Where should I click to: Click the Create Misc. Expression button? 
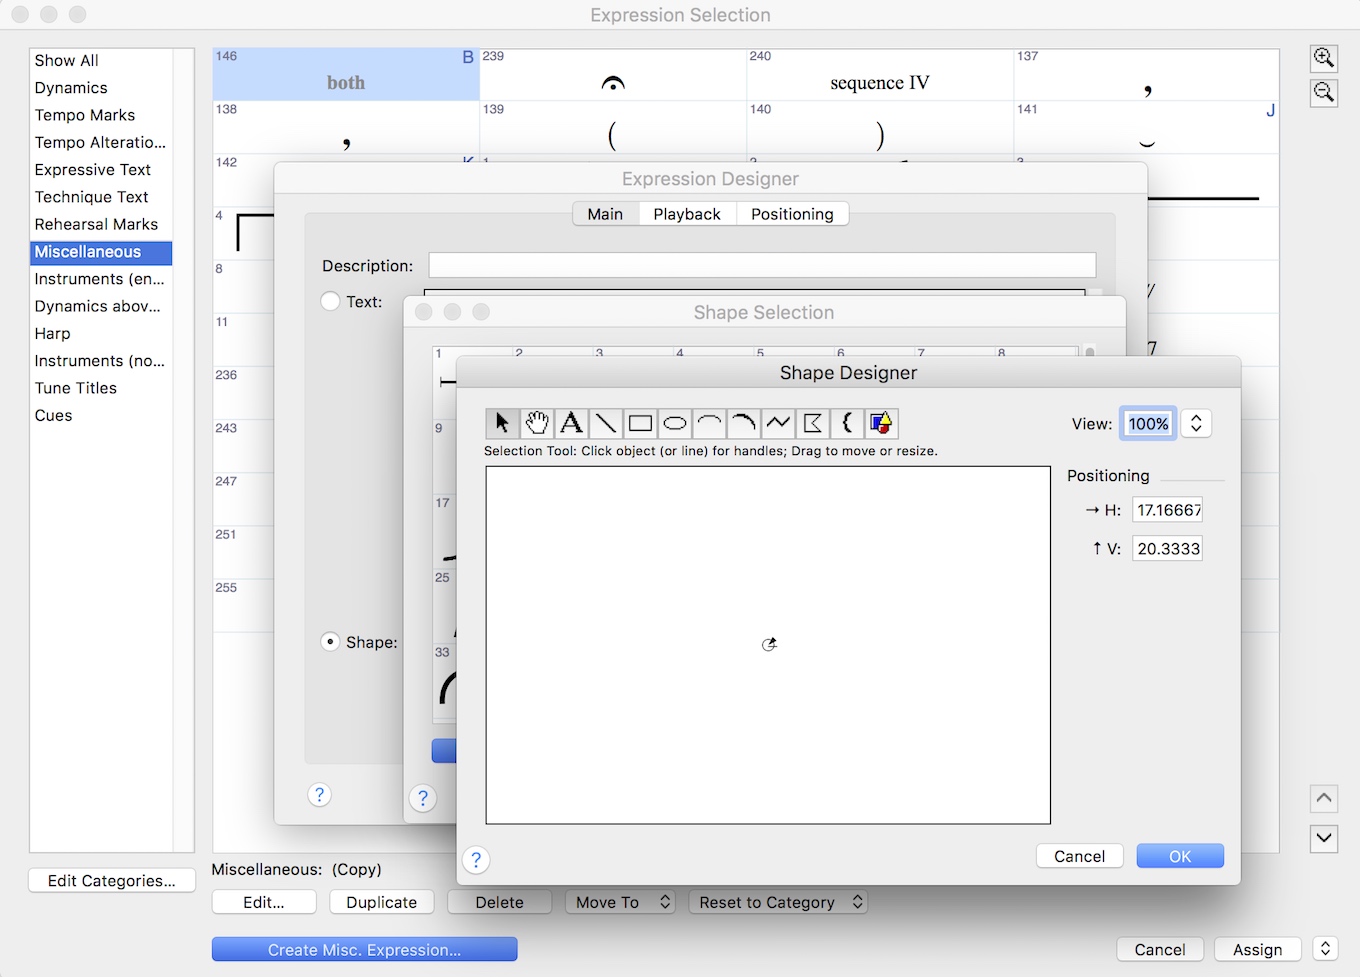(364, 949)
